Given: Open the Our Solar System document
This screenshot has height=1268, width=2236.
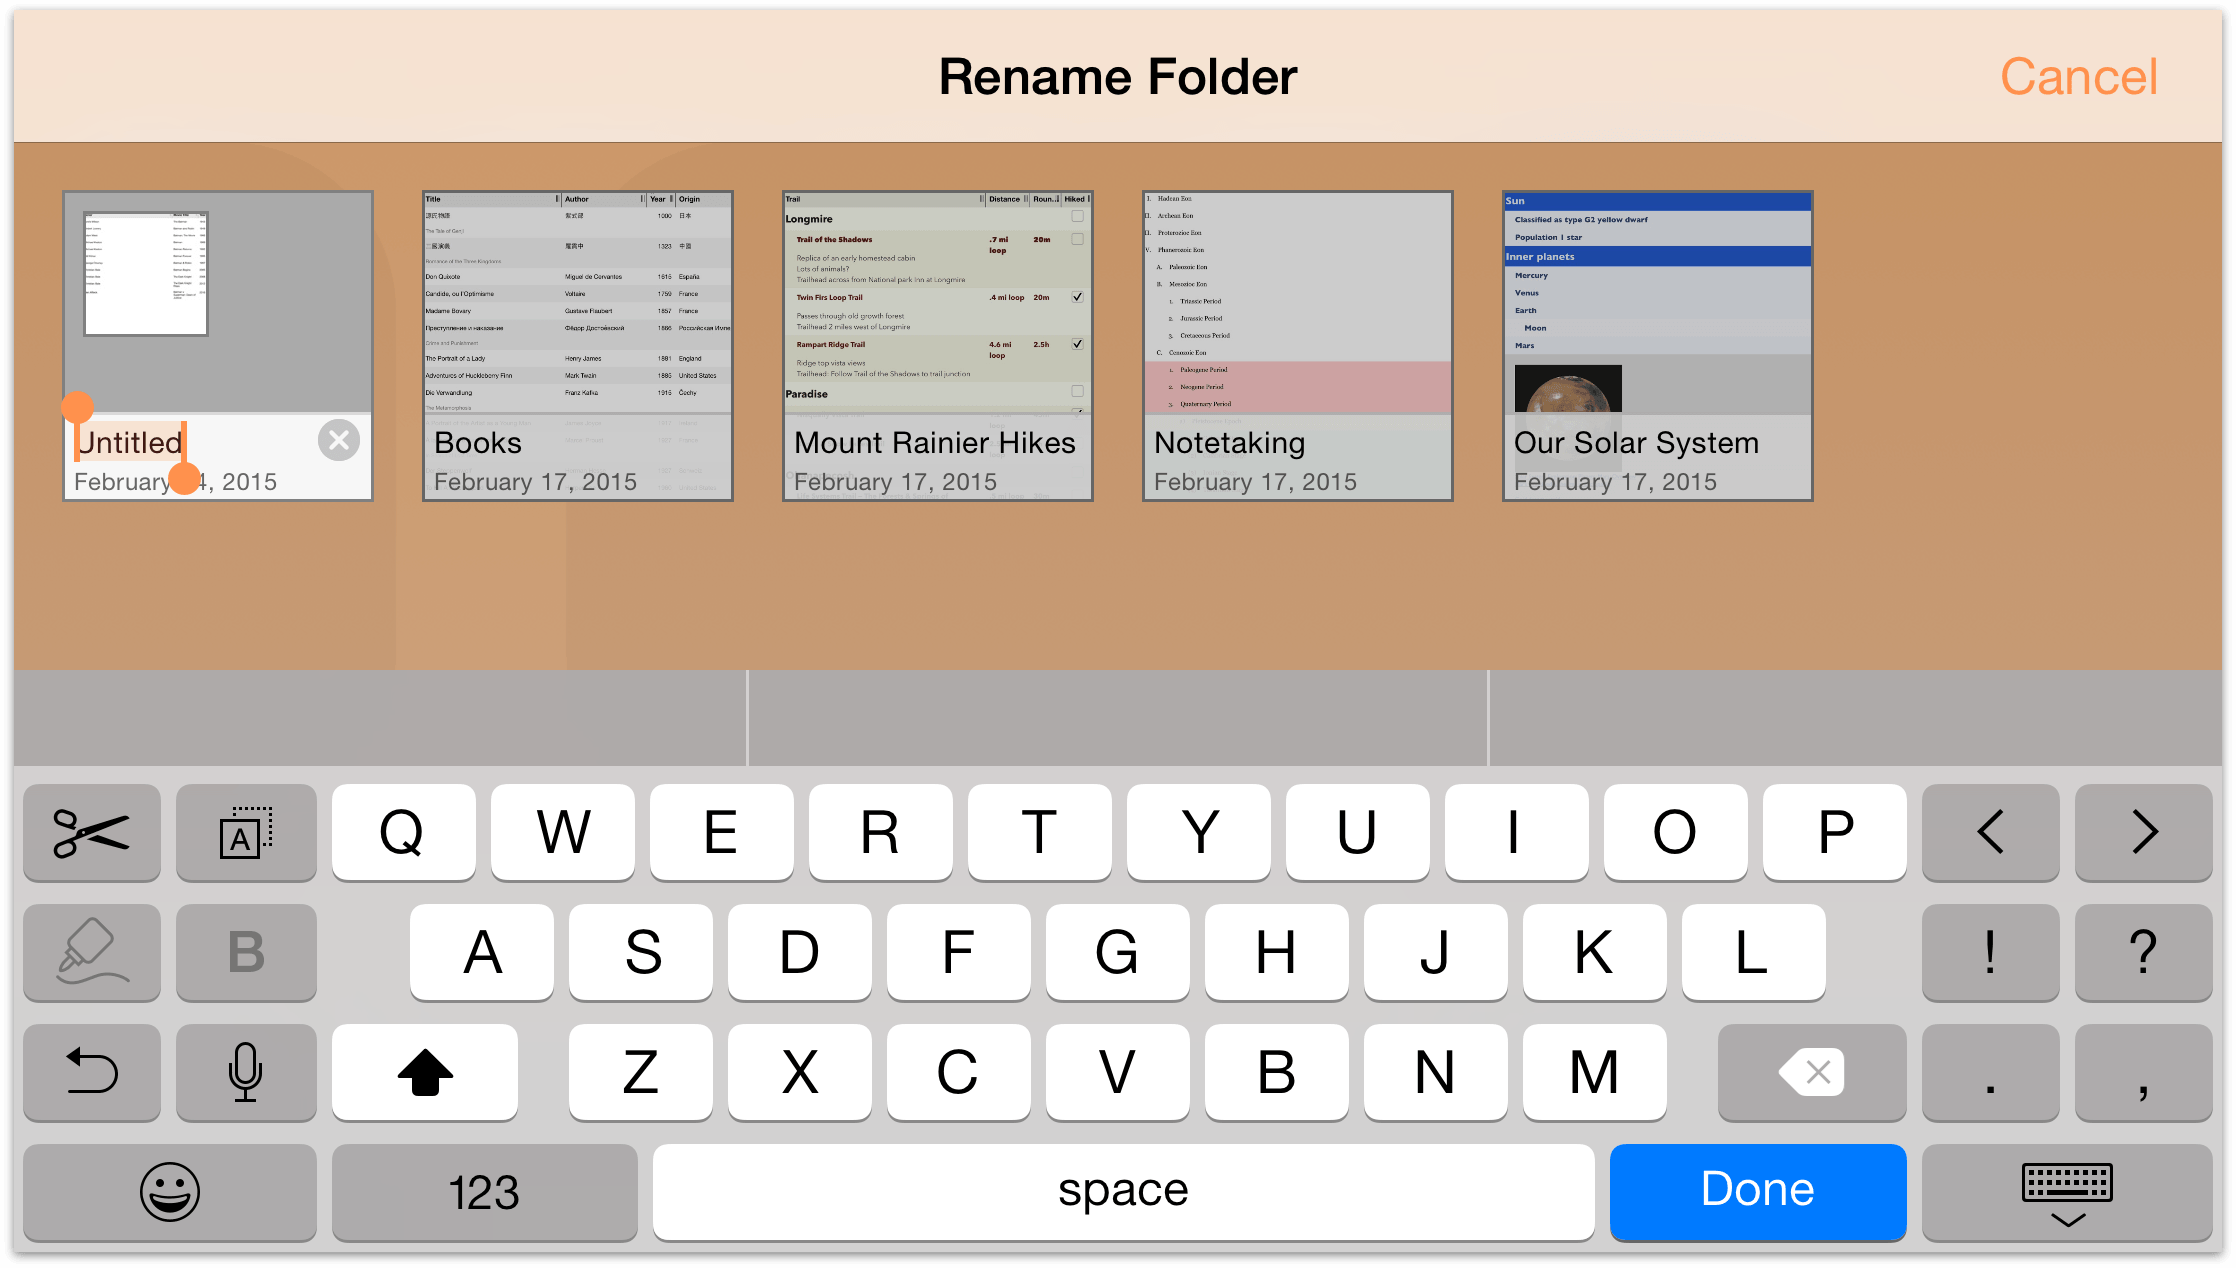Looking at the screenshot, I should click(1658, 346).
